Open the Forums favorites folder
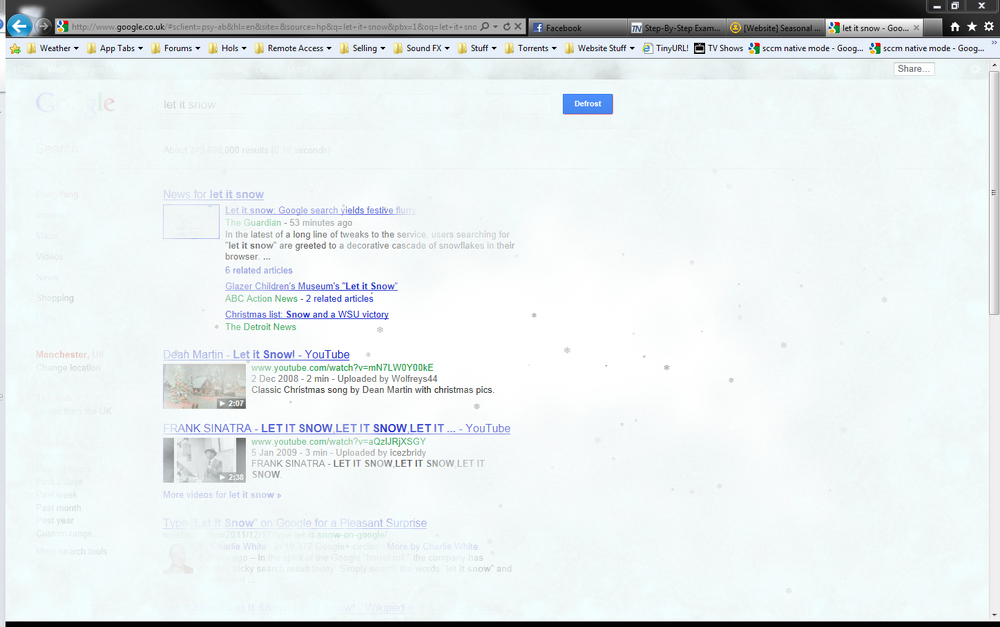Image resolution: width=1000 pixels, height=627 pixels. click(x=175, y=48)
